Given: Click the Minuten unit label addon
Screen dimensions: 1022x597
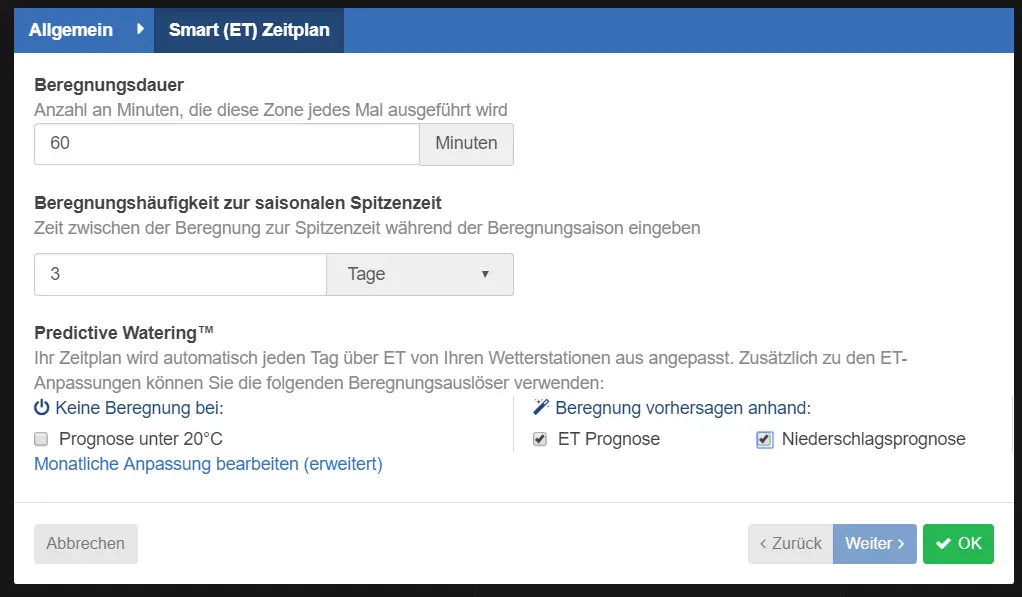Looking at the screenshot, I should point(466,144).
